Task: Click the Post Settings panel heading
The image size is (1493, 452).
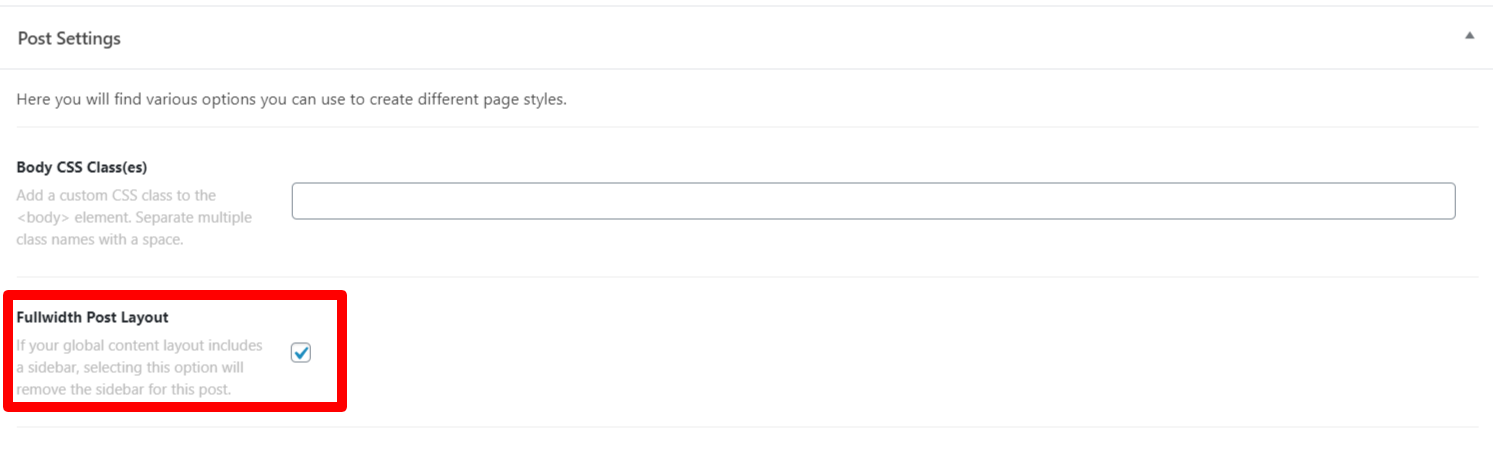Action: tap(69, 38)
